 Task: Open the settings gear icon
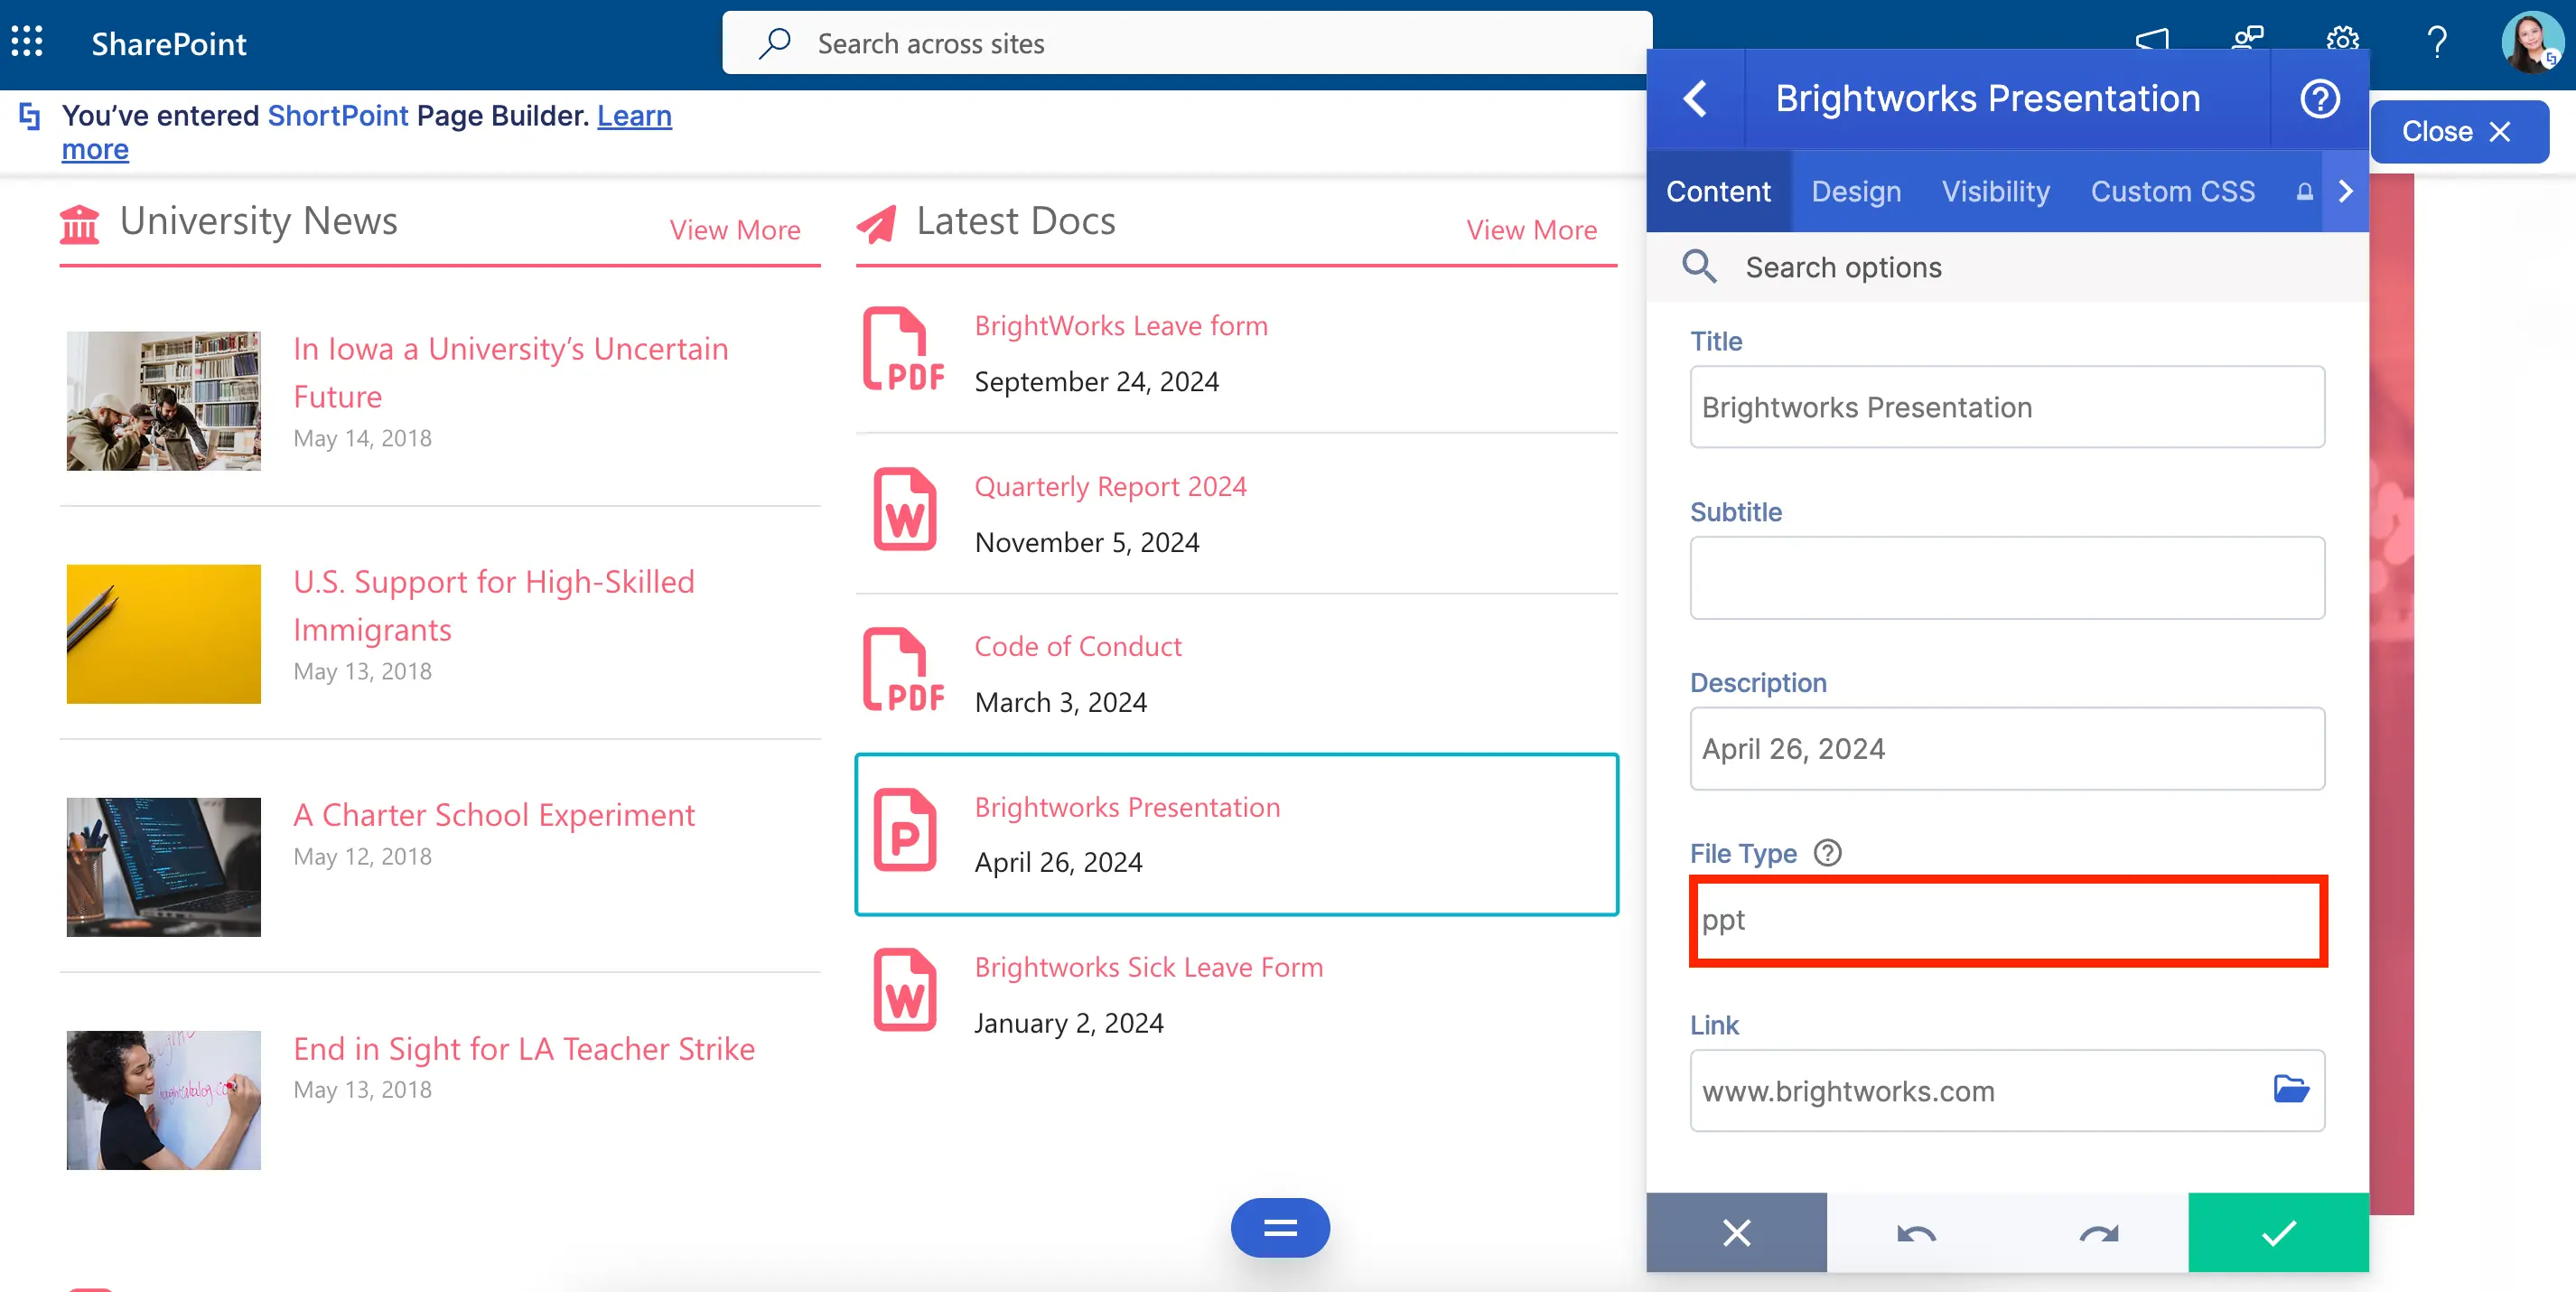point(2342,40)
